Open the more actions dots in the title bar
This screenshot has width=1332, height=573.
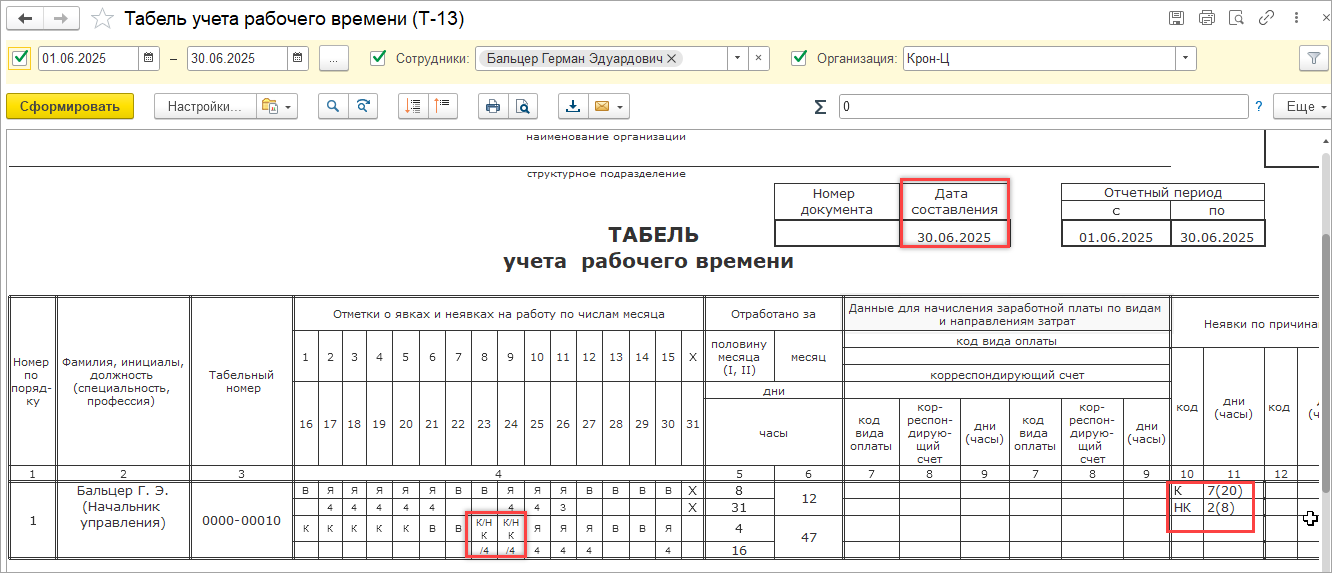click(1297, 18)
